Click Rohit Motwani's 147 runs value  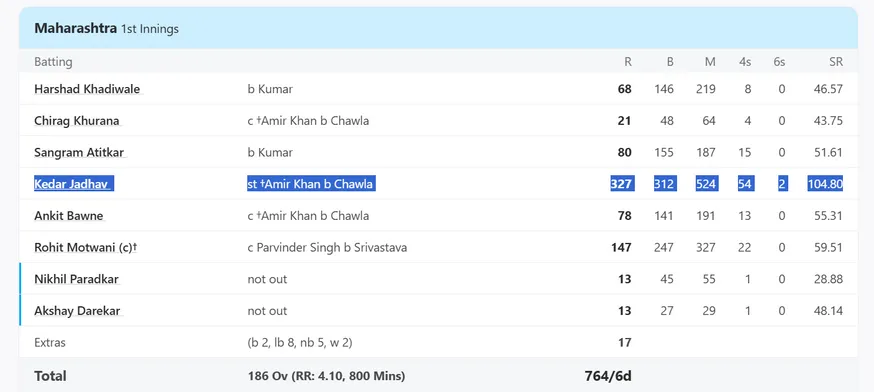tap(621, 248)
